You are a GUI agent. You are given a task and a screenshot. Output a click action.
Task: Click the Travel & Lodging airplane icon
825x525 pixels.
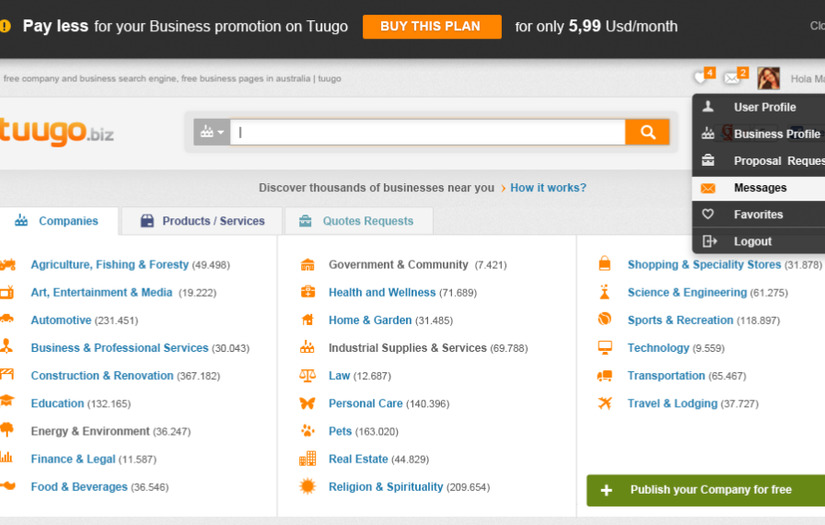click(605, 403)
